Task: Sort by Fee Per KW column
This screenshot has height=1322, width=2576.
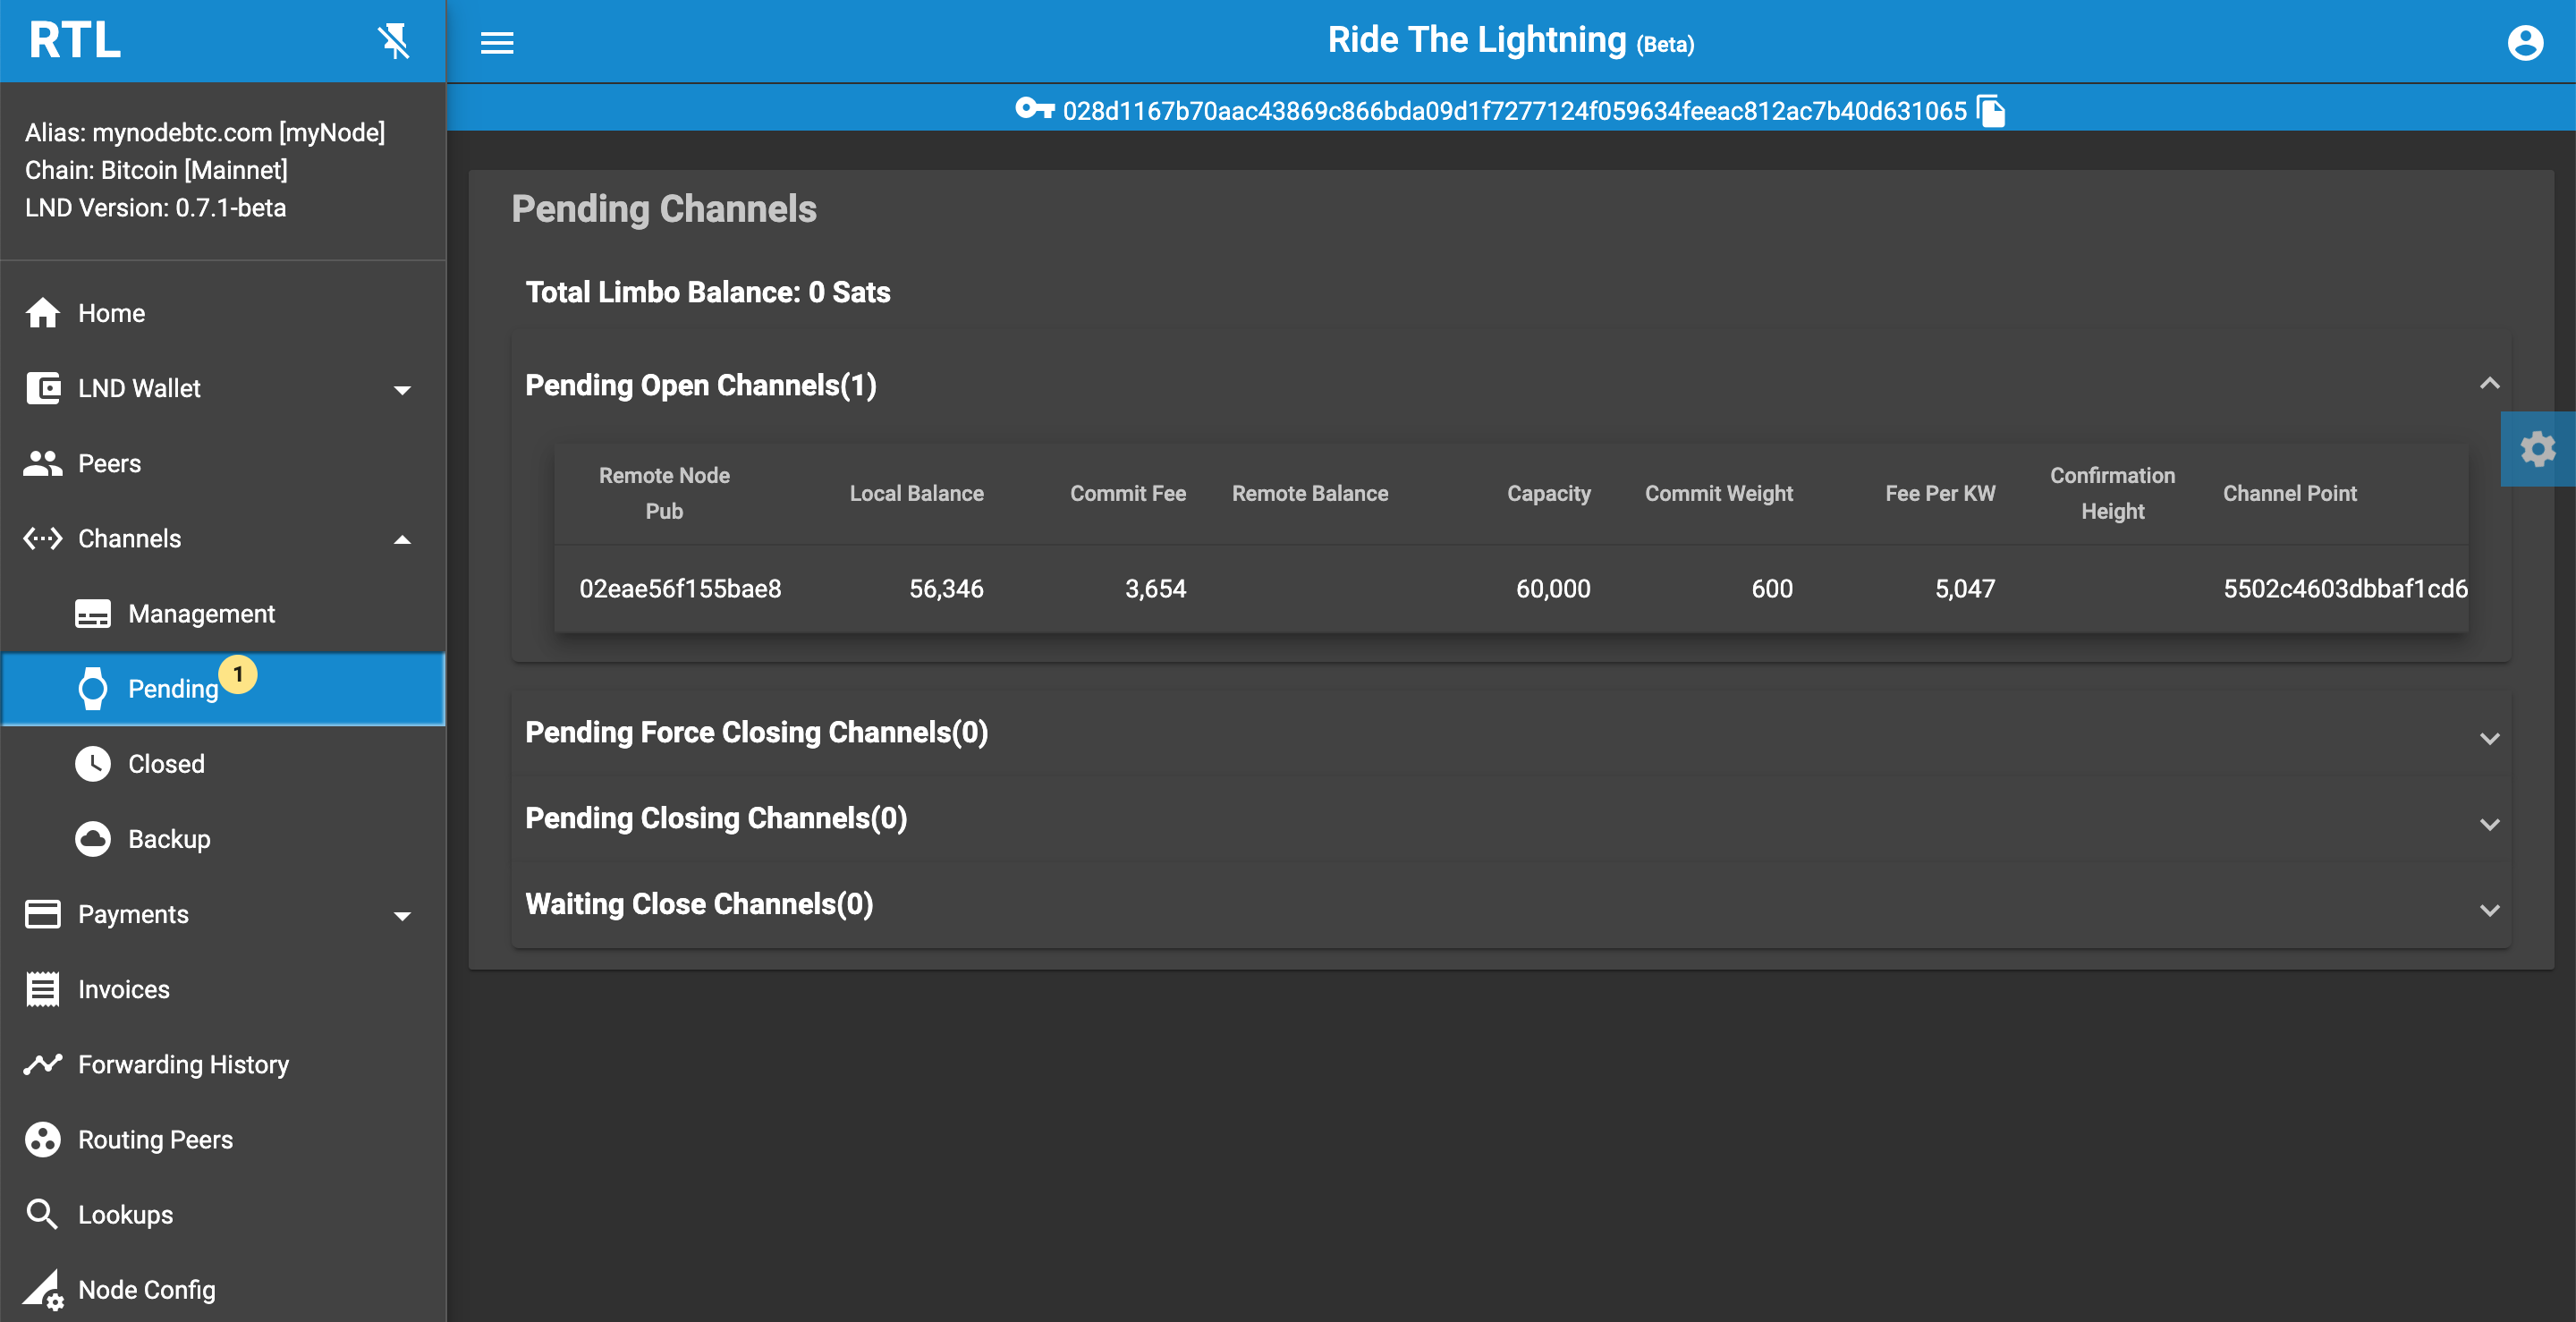Action: coord(1940,493)
